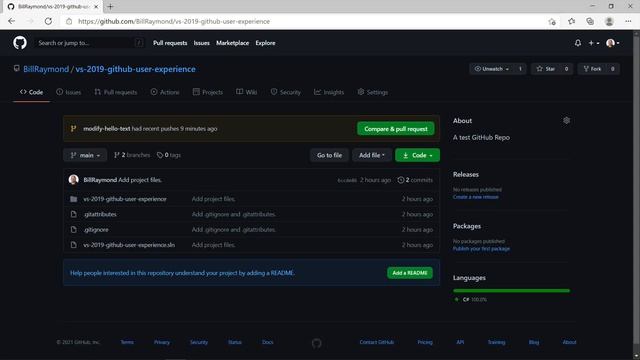Switch to the repository Settings tab
This screenshot has width=640, height=360.
[373, 92]
